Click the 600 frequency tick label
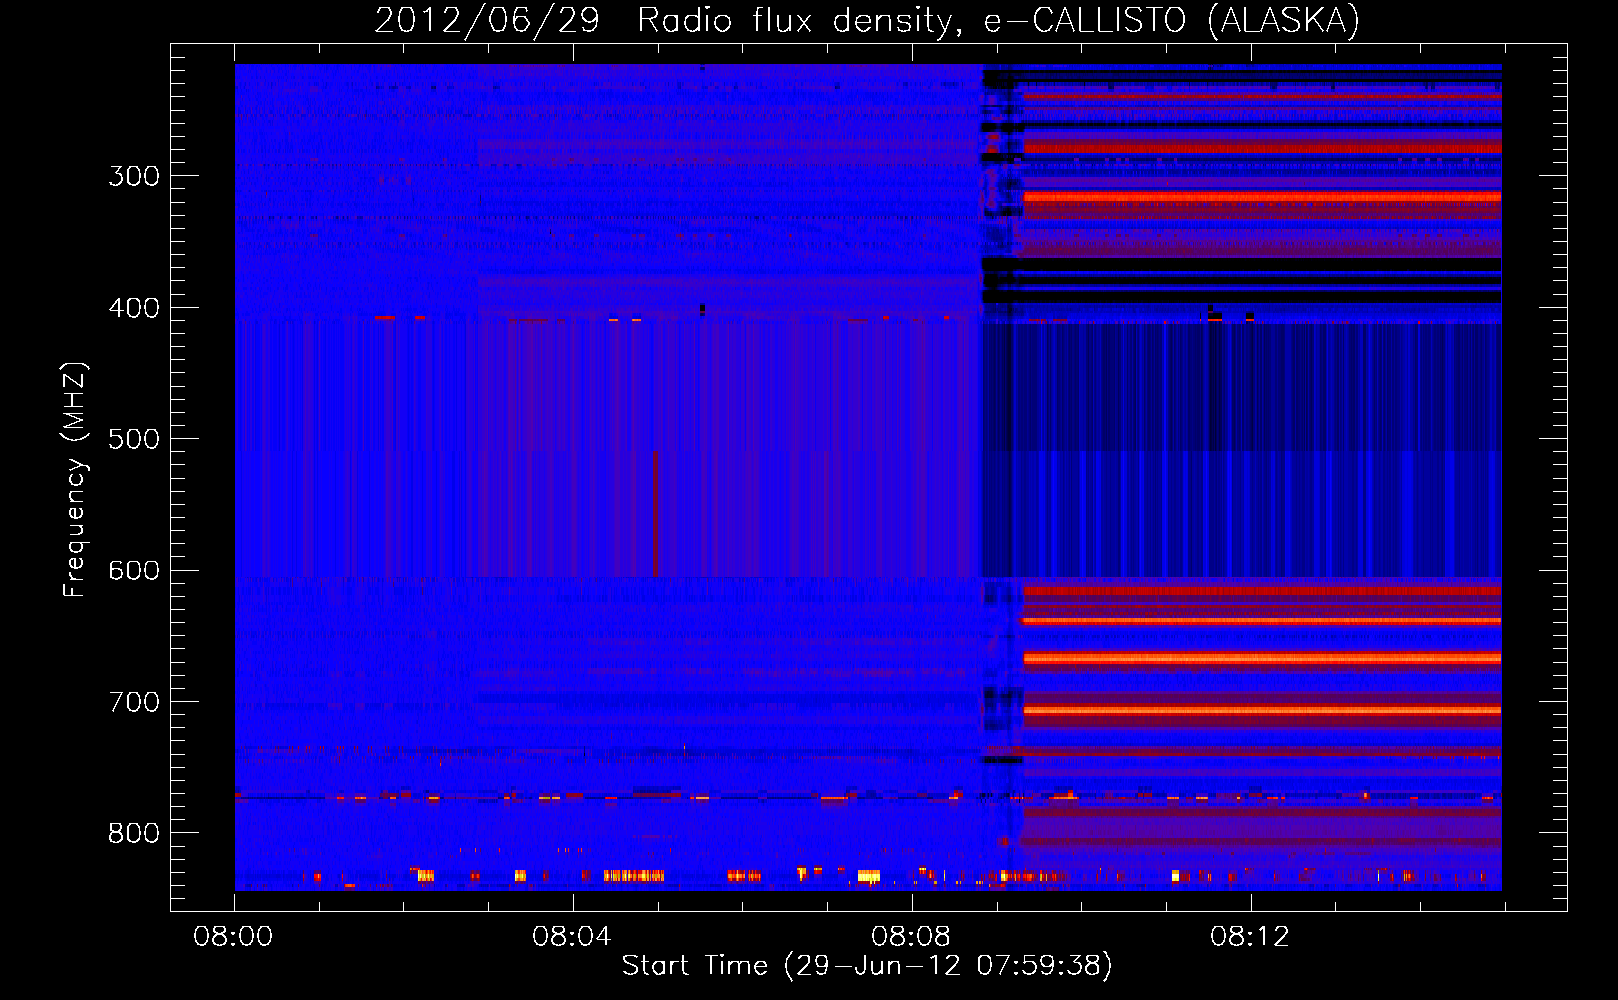Screen dimensions: 1618x1000 pyautogui.click(x=134, y=571)
